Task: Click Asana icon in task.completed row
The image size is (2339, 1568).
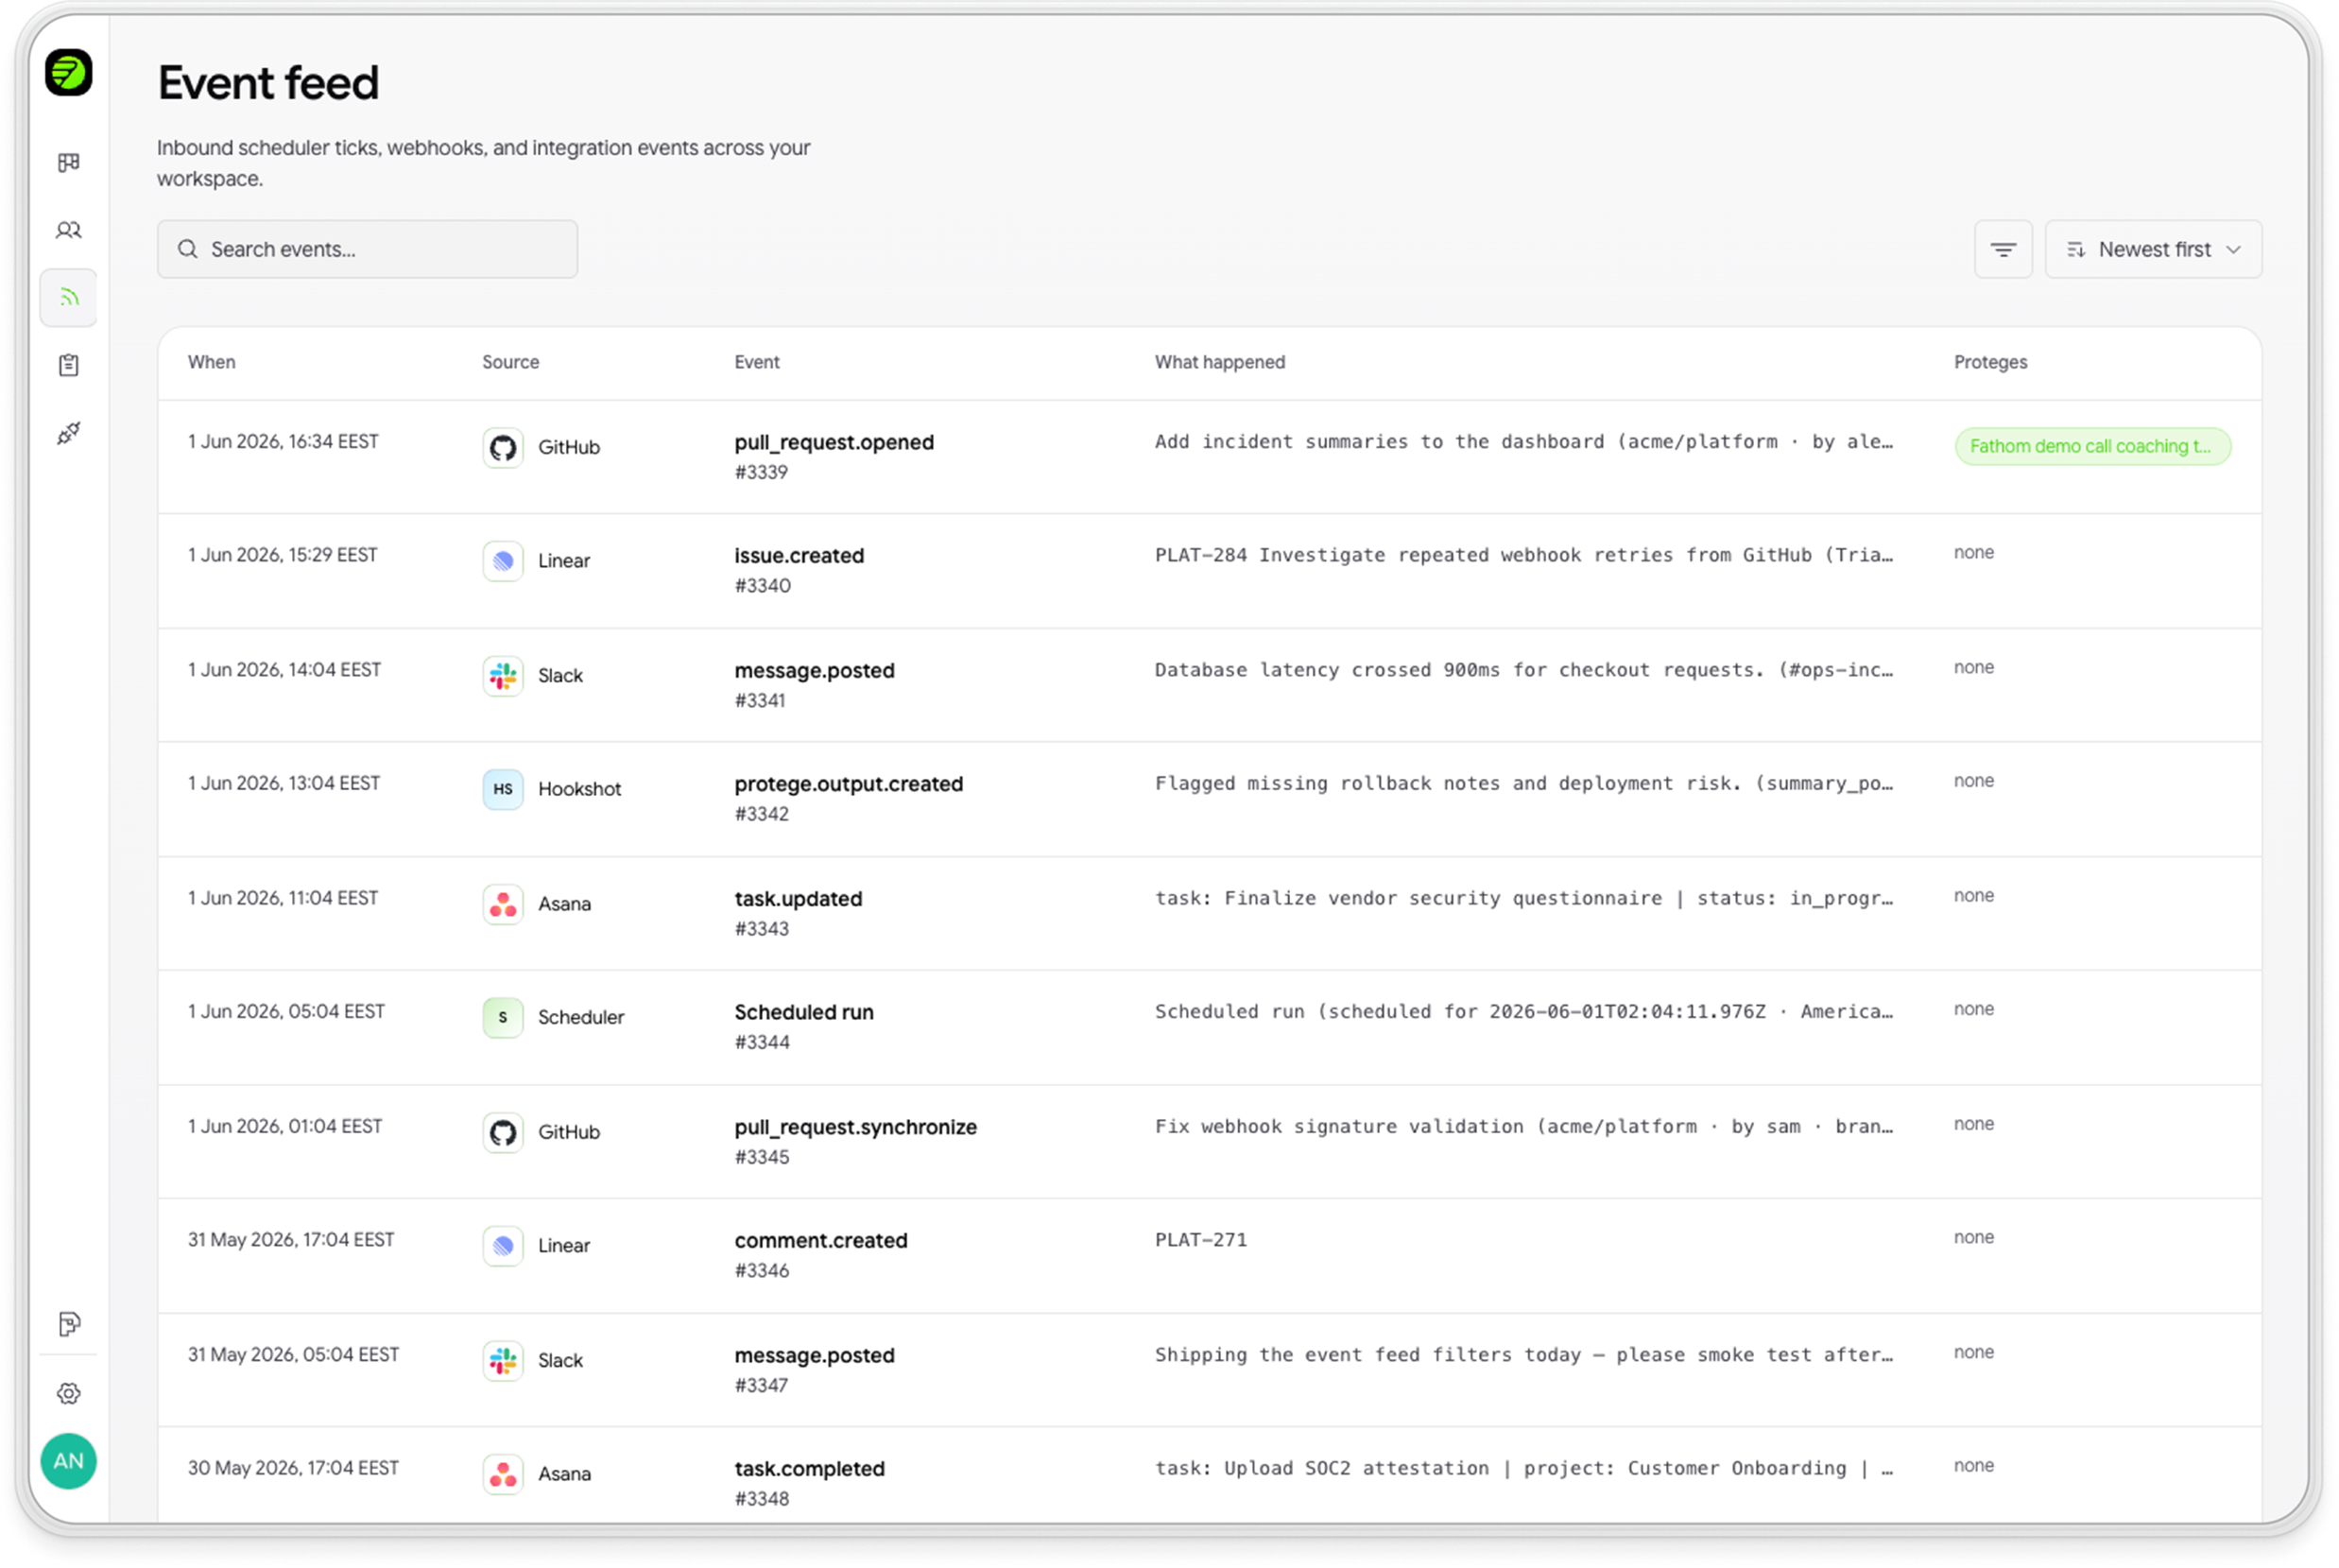Action: click(503, 1474)
